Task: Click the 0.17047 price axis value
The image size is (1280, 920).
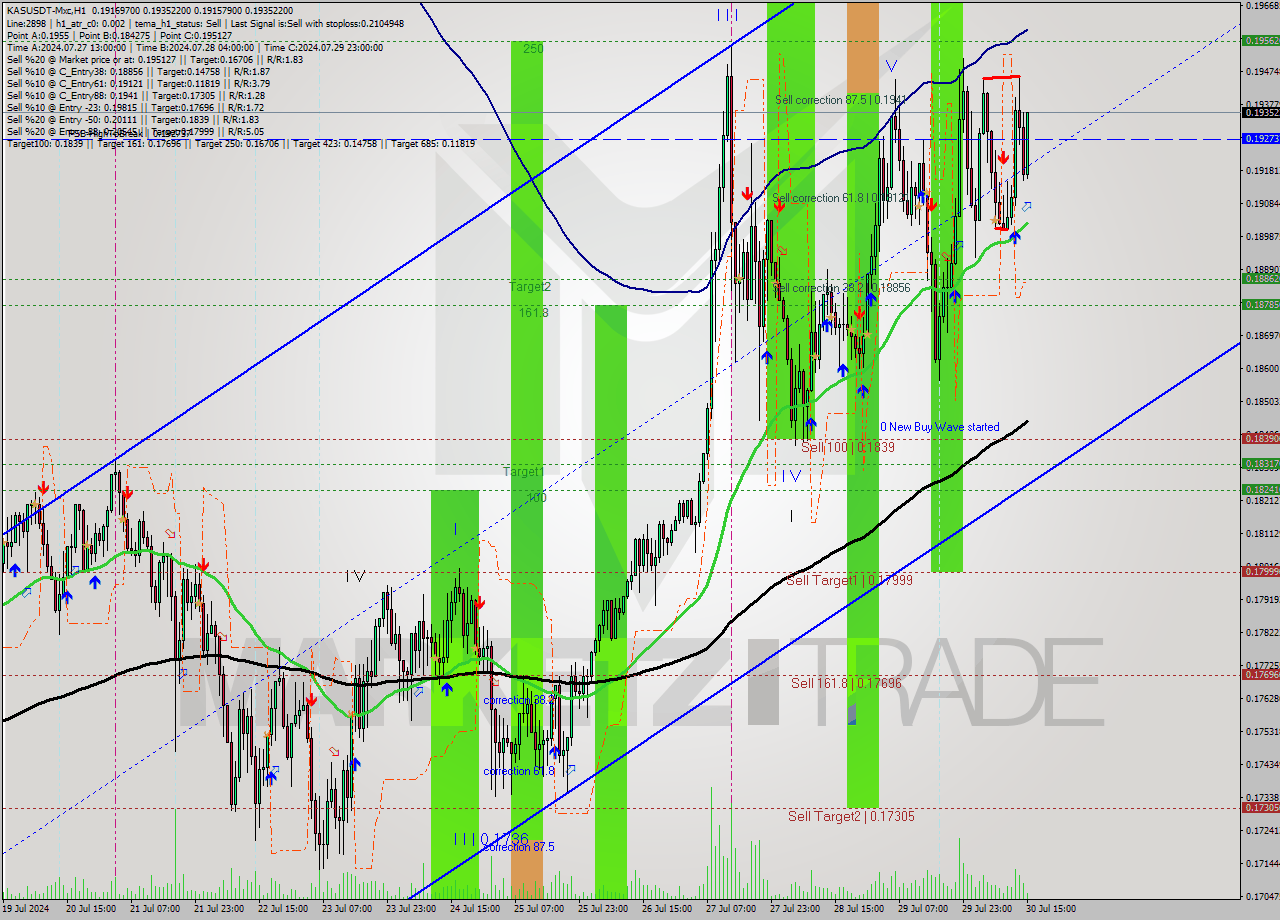Action: pos(1262,896)
